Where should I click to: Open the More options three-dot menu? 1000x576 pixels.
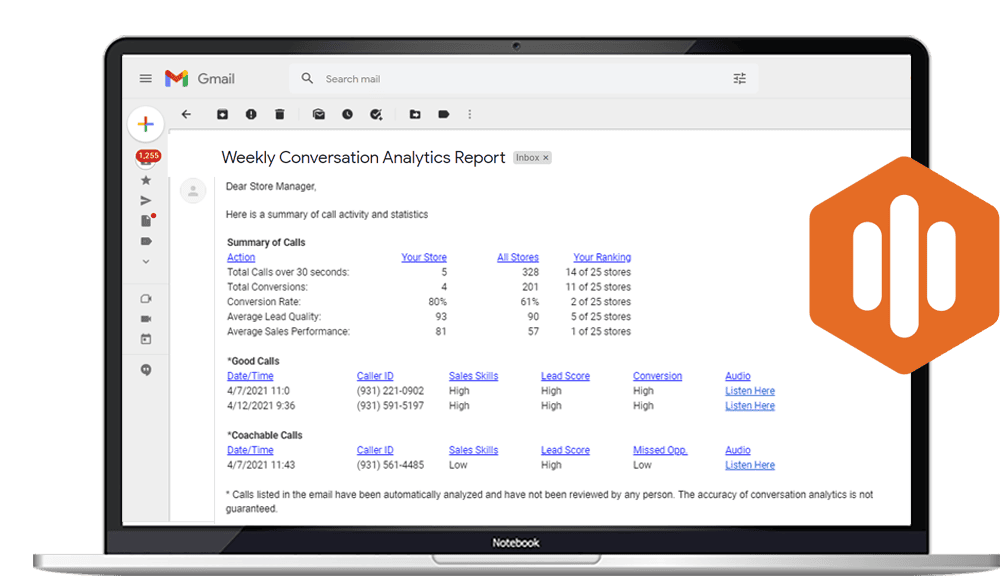470,114
